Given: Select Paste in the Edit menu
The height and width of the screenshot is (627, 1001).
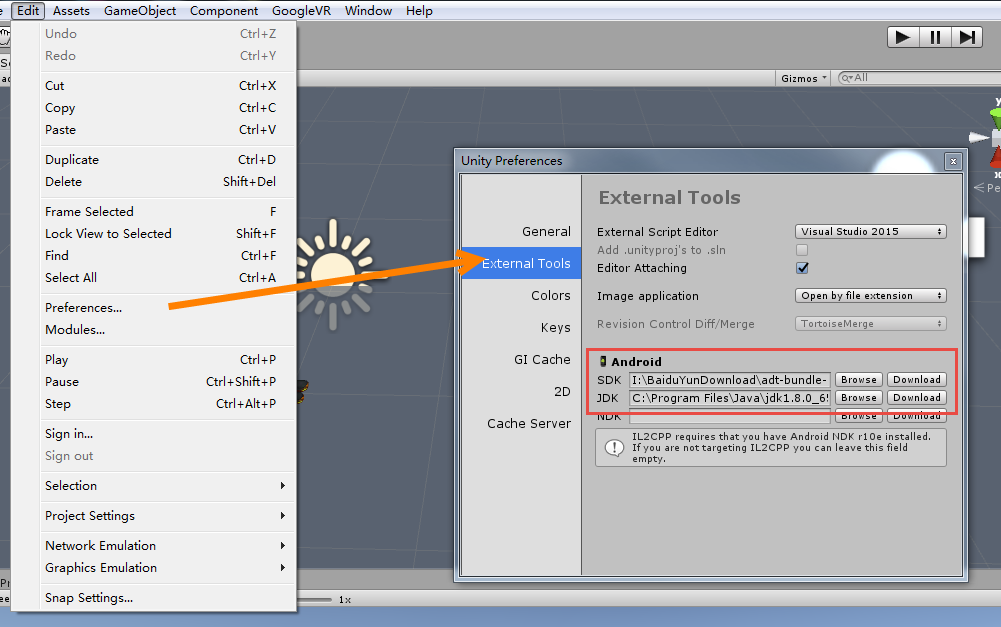Looking at the screenshot, I should (169, 130).
